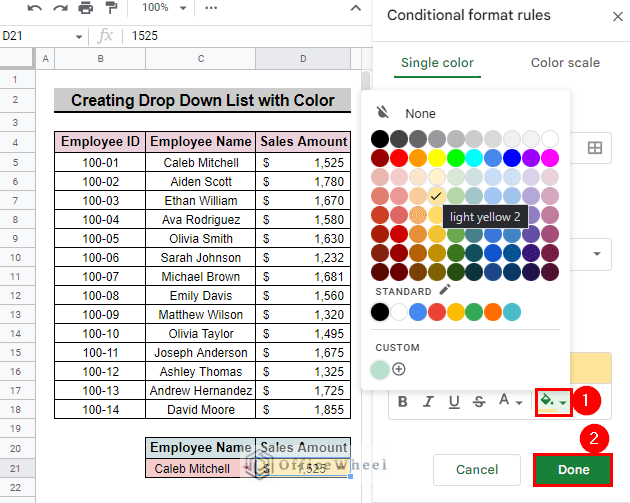Toggle Bold formatting style
This screenshot has height=503, width=630.
(403, 401)
